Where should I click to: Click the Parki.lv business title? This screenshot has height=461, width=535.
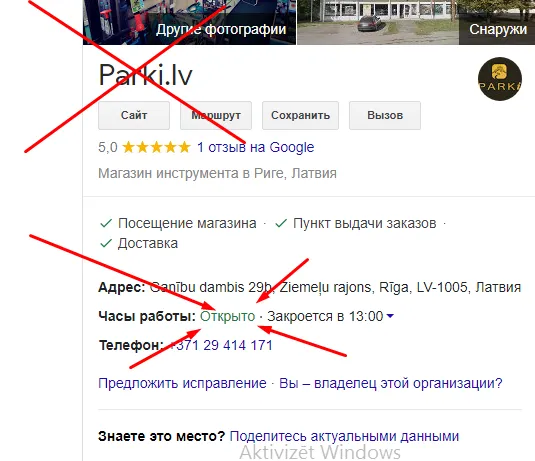coord(145,75)
